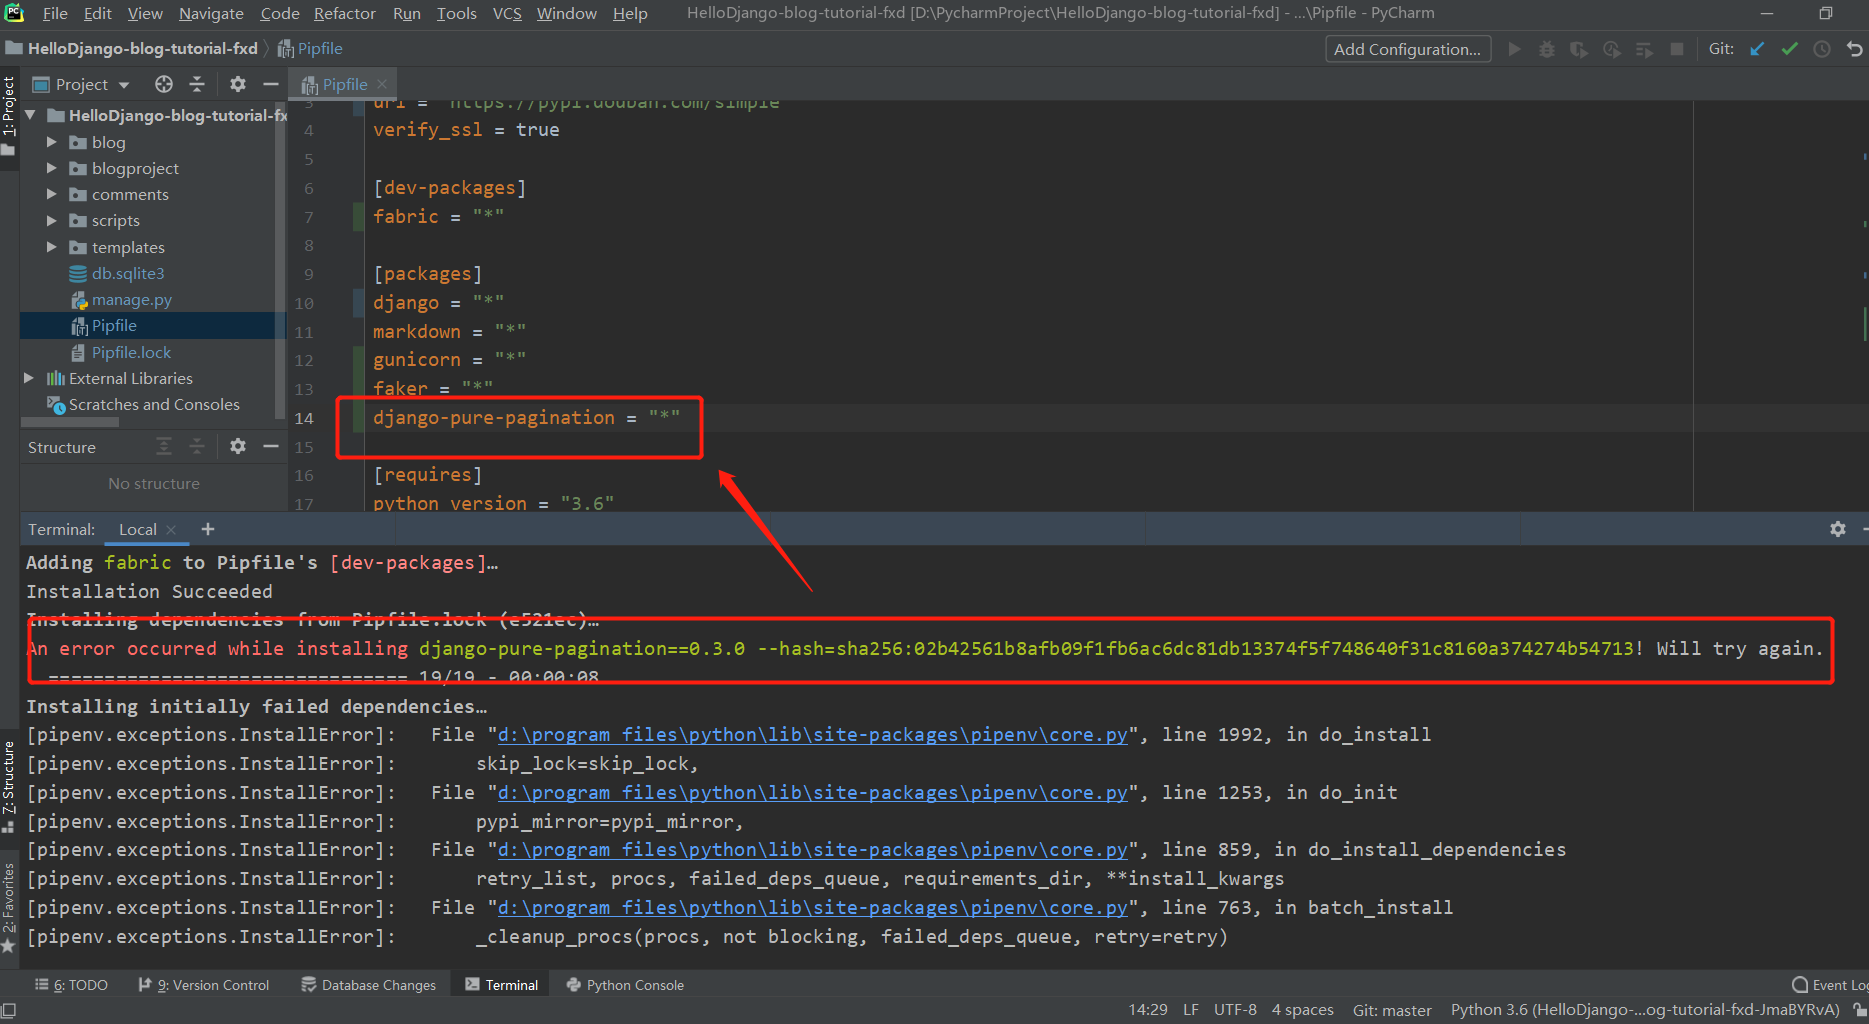This screenshot has width=1869, height=1024.
Task: Open Event Log tool window
Action: coord(1830,985)
